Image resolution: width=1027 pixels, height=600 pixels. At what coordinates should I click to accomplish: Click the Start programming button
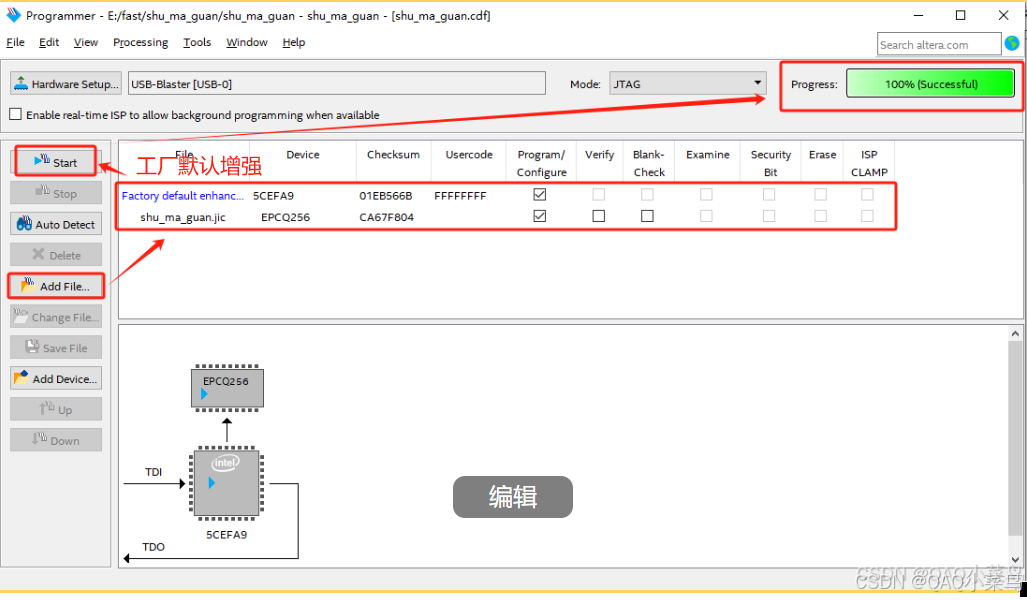pyautogui.click(x=56, y=162)
